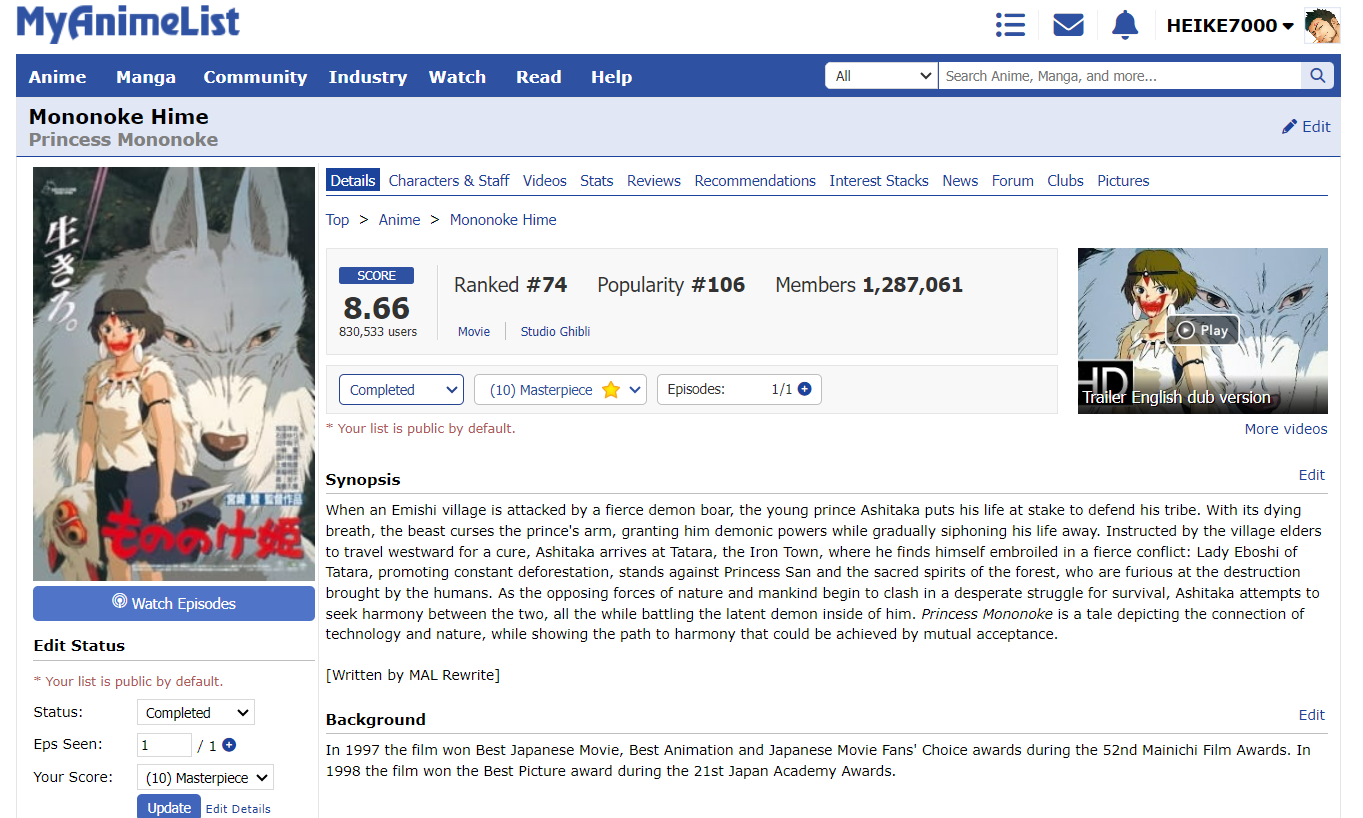Open sidebar Status Completed dropdown
Screen dimensions: 1363x818
tap(196, 713)
